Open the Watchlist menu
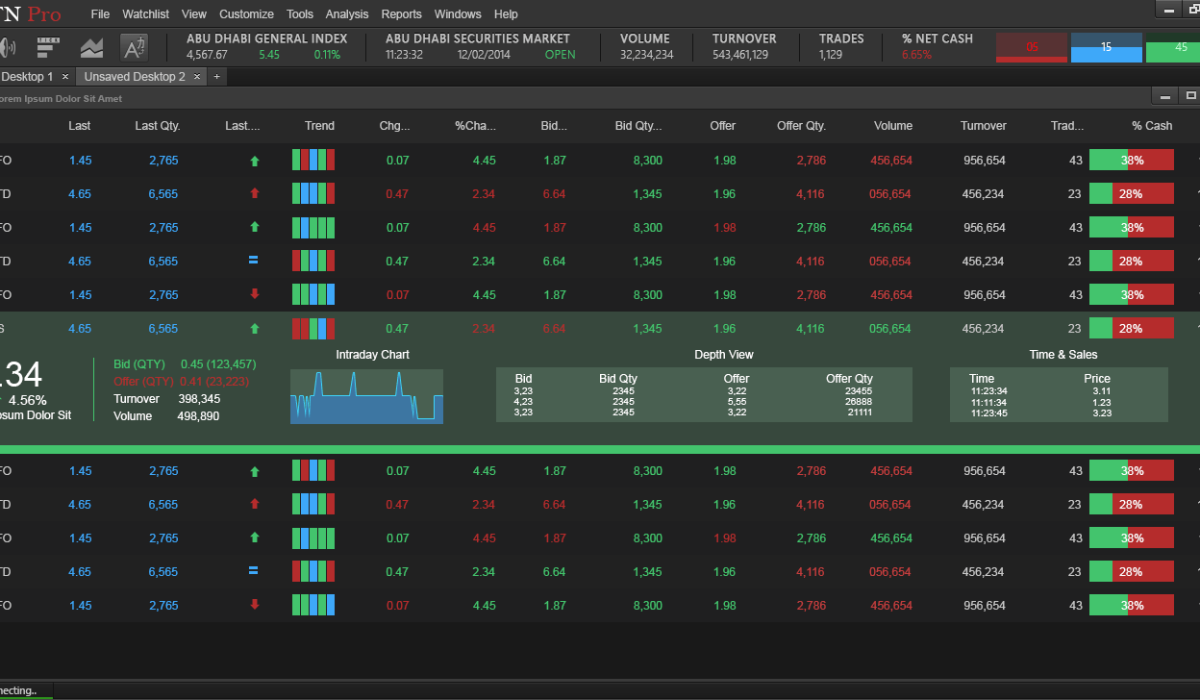This screenshot has width=1200, height=700. 146,14
